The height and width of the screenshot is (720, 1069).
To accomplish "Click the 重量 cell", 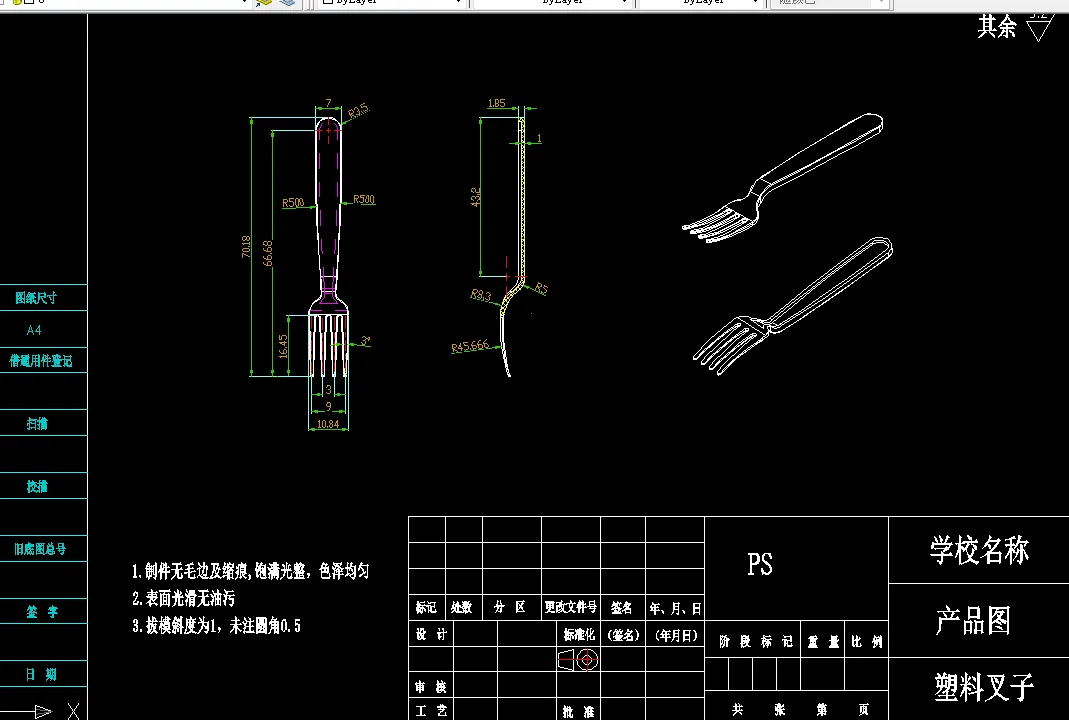I will click(x=822, y=642).
